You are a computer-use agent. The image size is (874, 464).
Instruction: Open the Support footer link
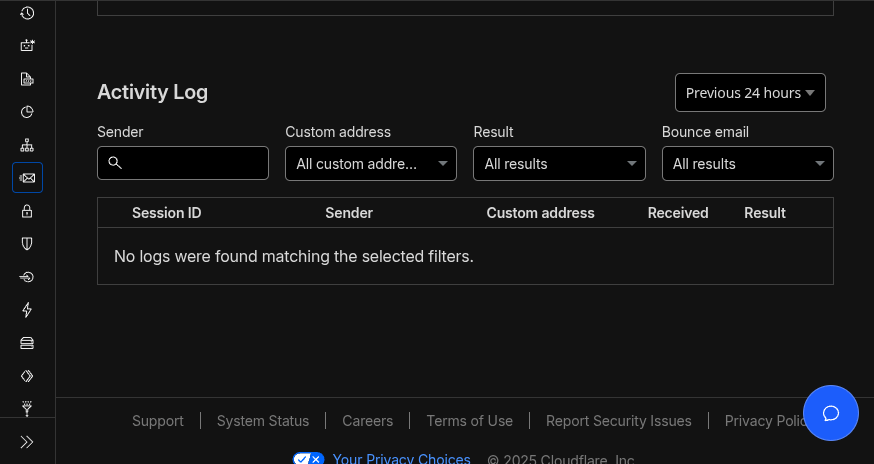point(158,421)
